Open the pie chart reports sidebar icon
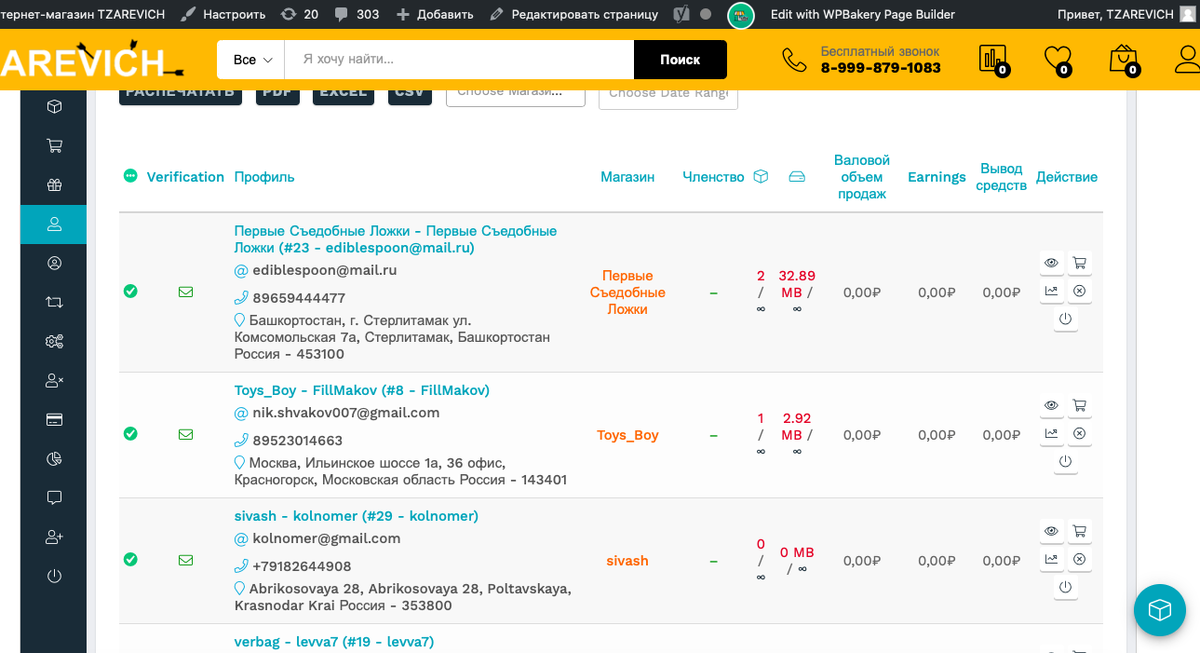This screenshot has height=653, width=1200. (54, 459)
